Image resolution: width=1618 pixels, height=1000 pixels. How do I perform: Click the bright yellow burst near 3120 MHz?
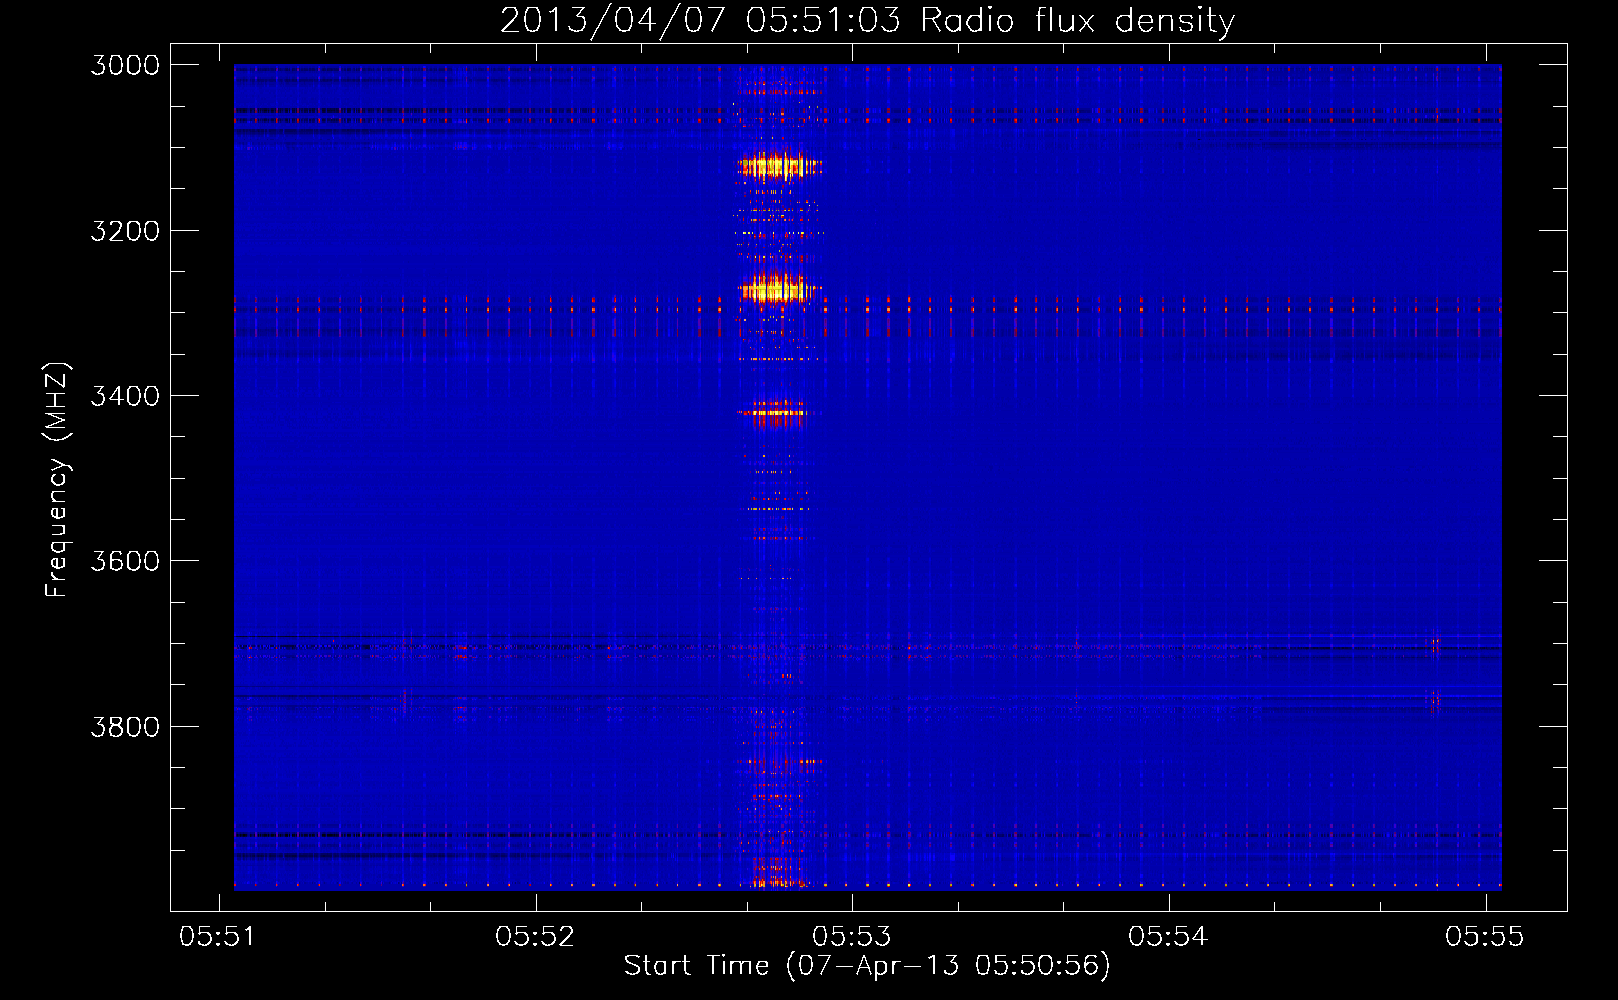[x=779, y=165]
